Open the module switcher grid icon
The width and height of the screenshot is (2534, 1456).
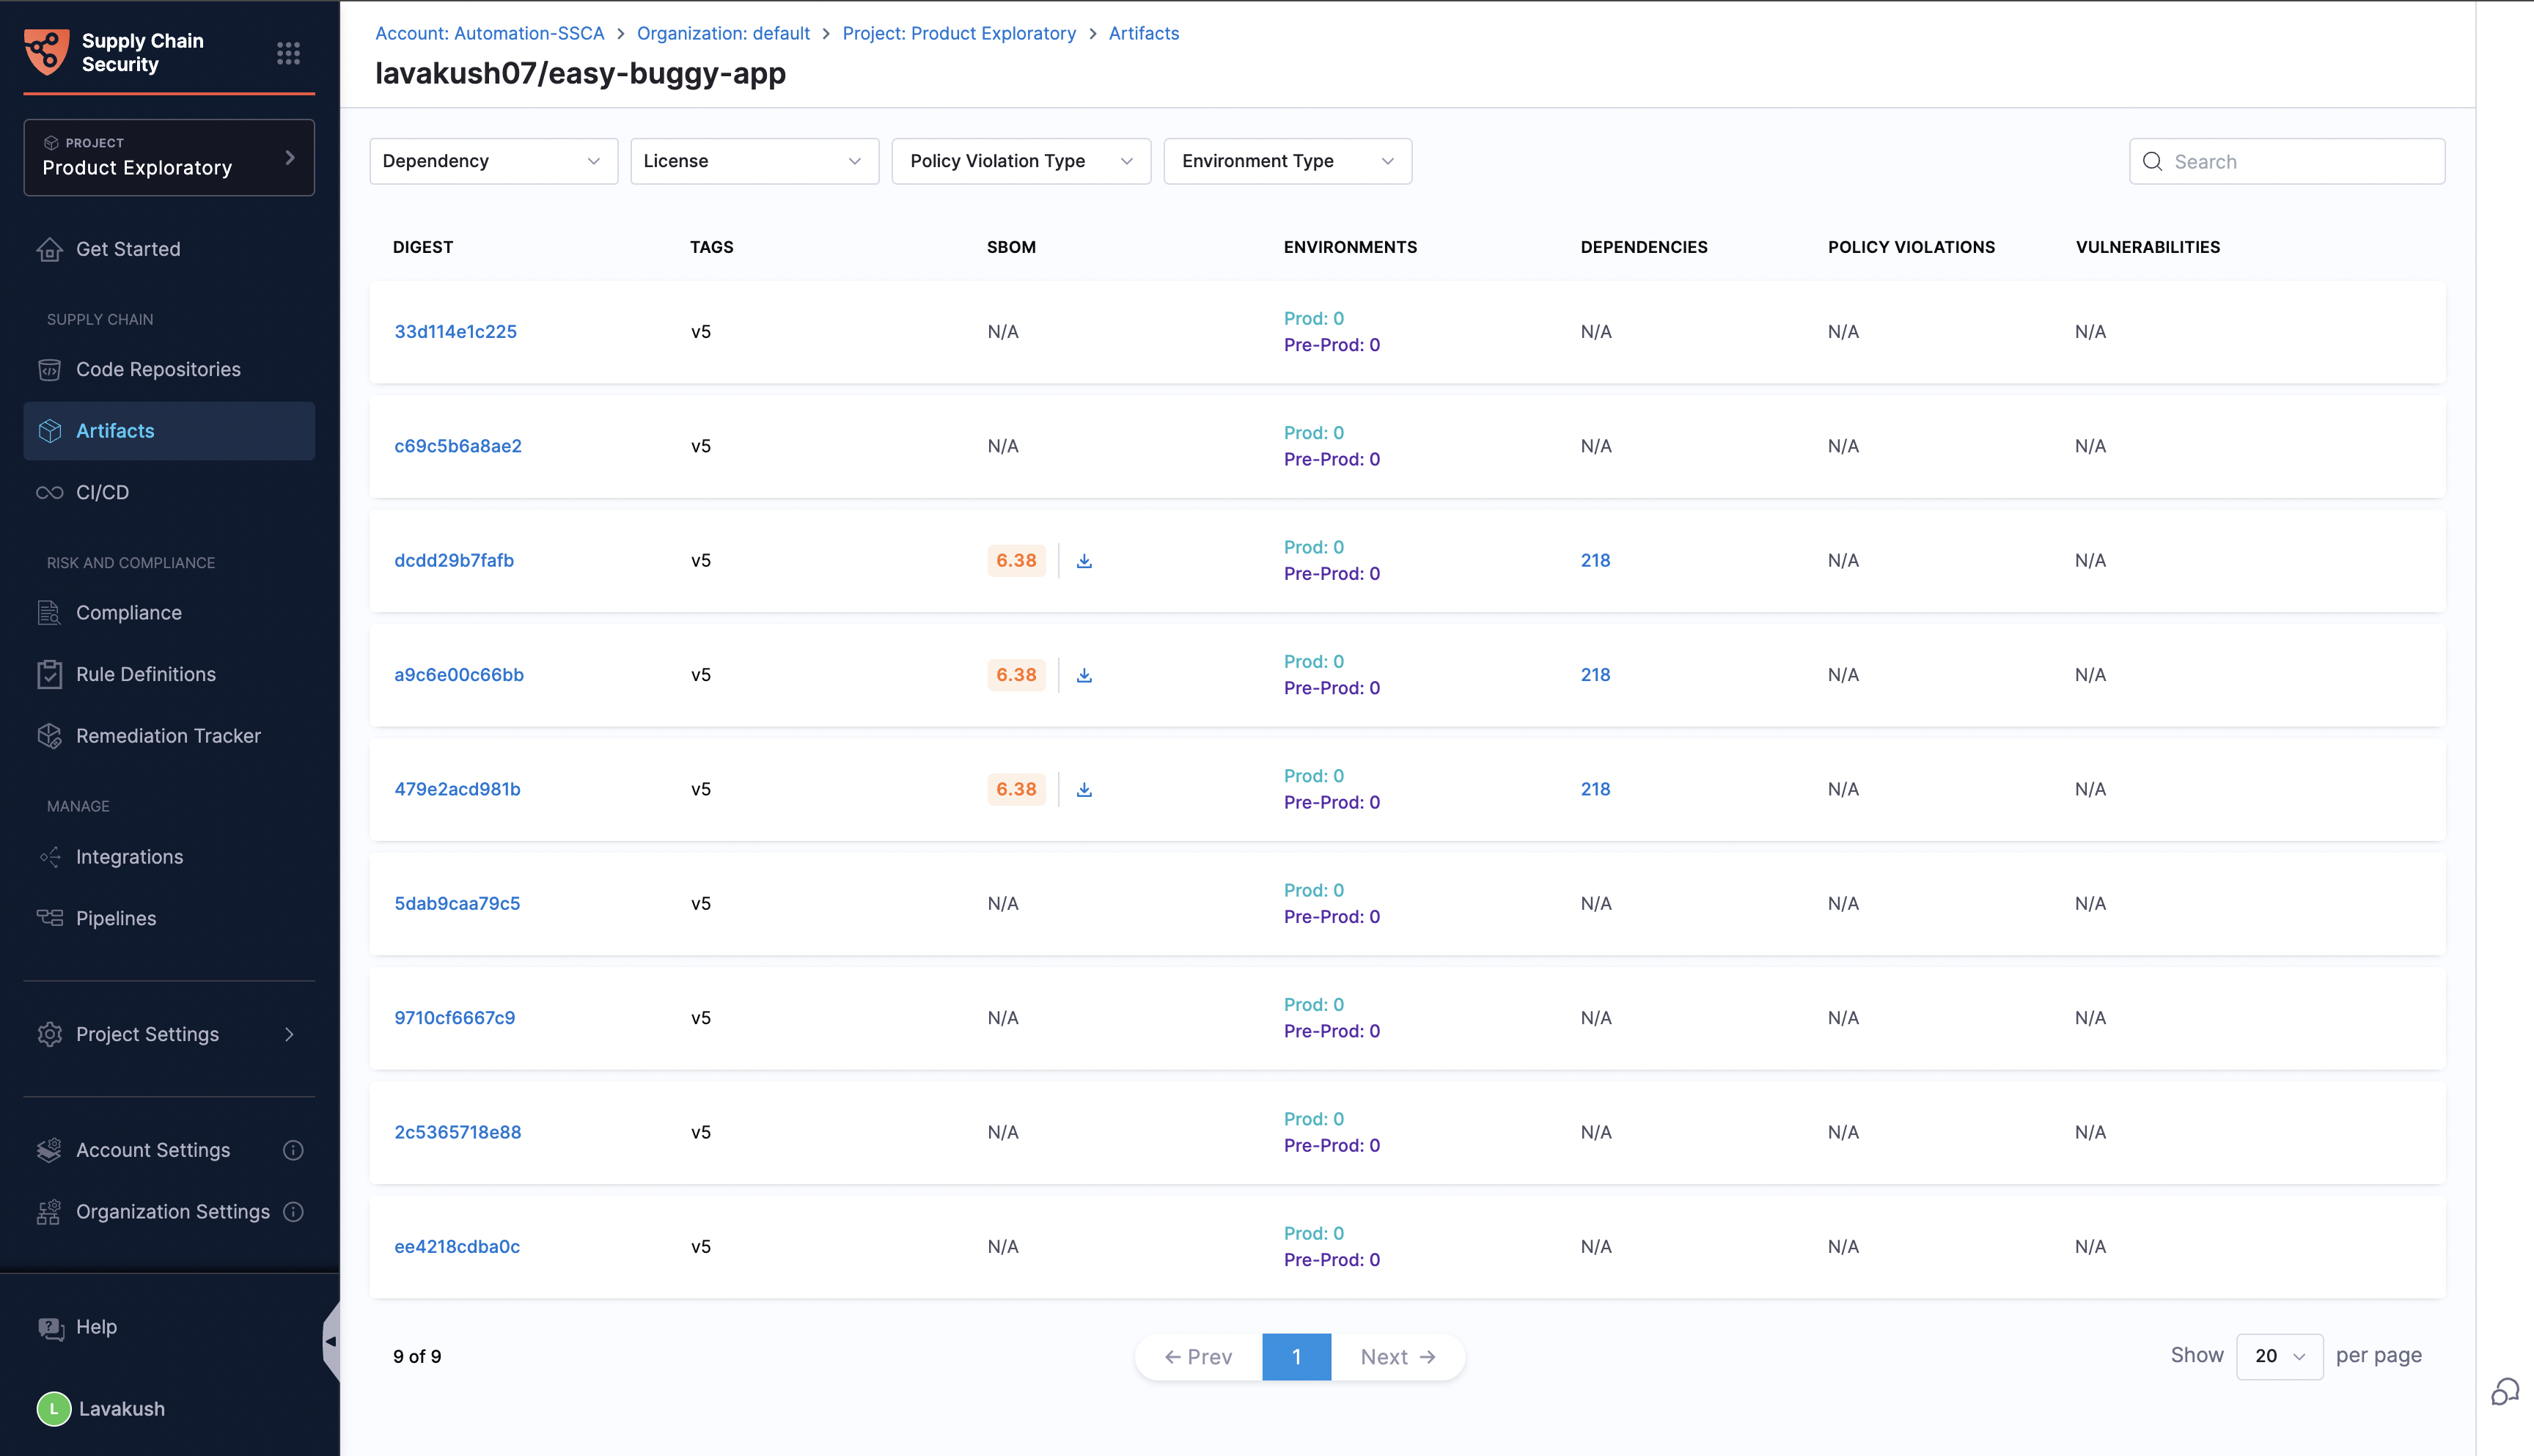(288, 53)
